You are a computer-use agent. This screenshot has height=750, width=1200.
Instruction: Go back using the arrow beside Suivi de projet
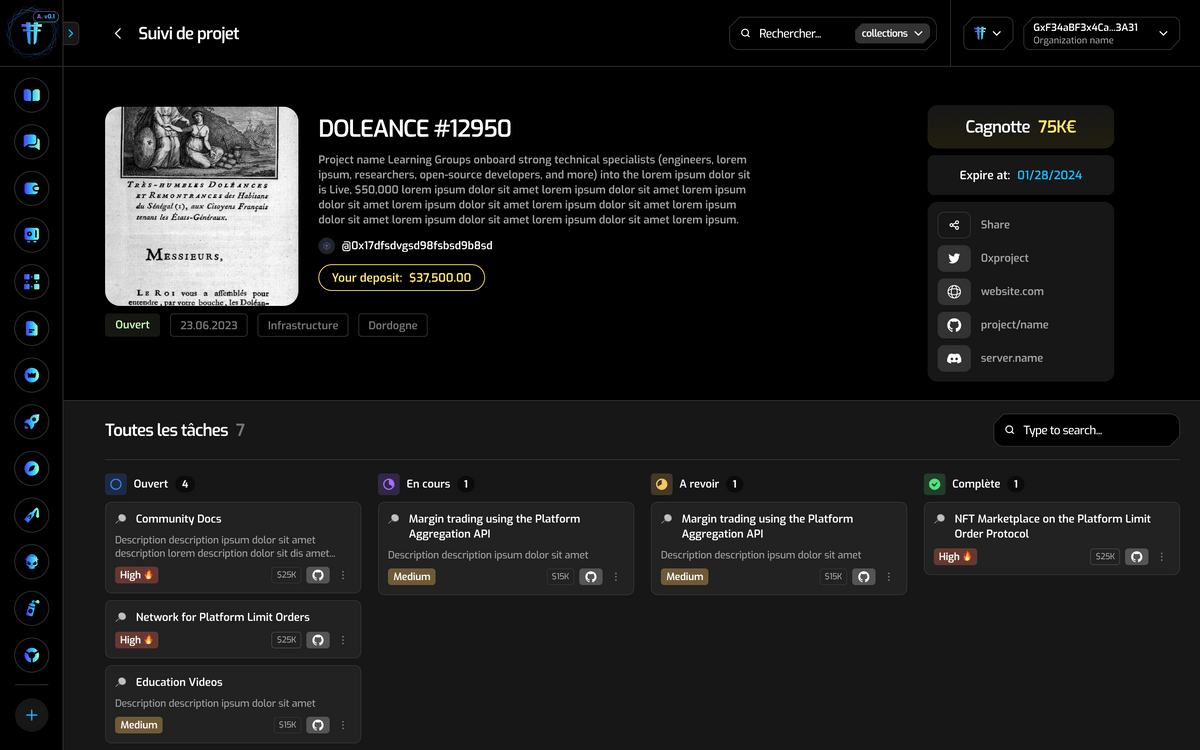tap(118, 34)
